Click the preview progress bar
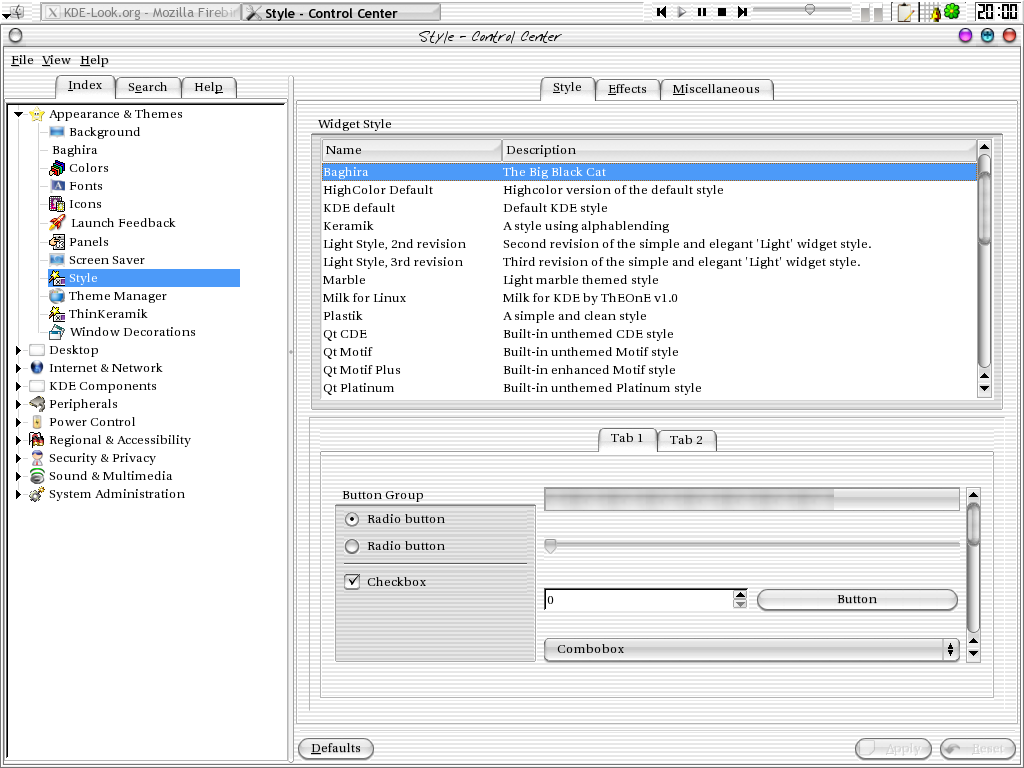This screenshot has width=1024, height=768. [752, 500]
